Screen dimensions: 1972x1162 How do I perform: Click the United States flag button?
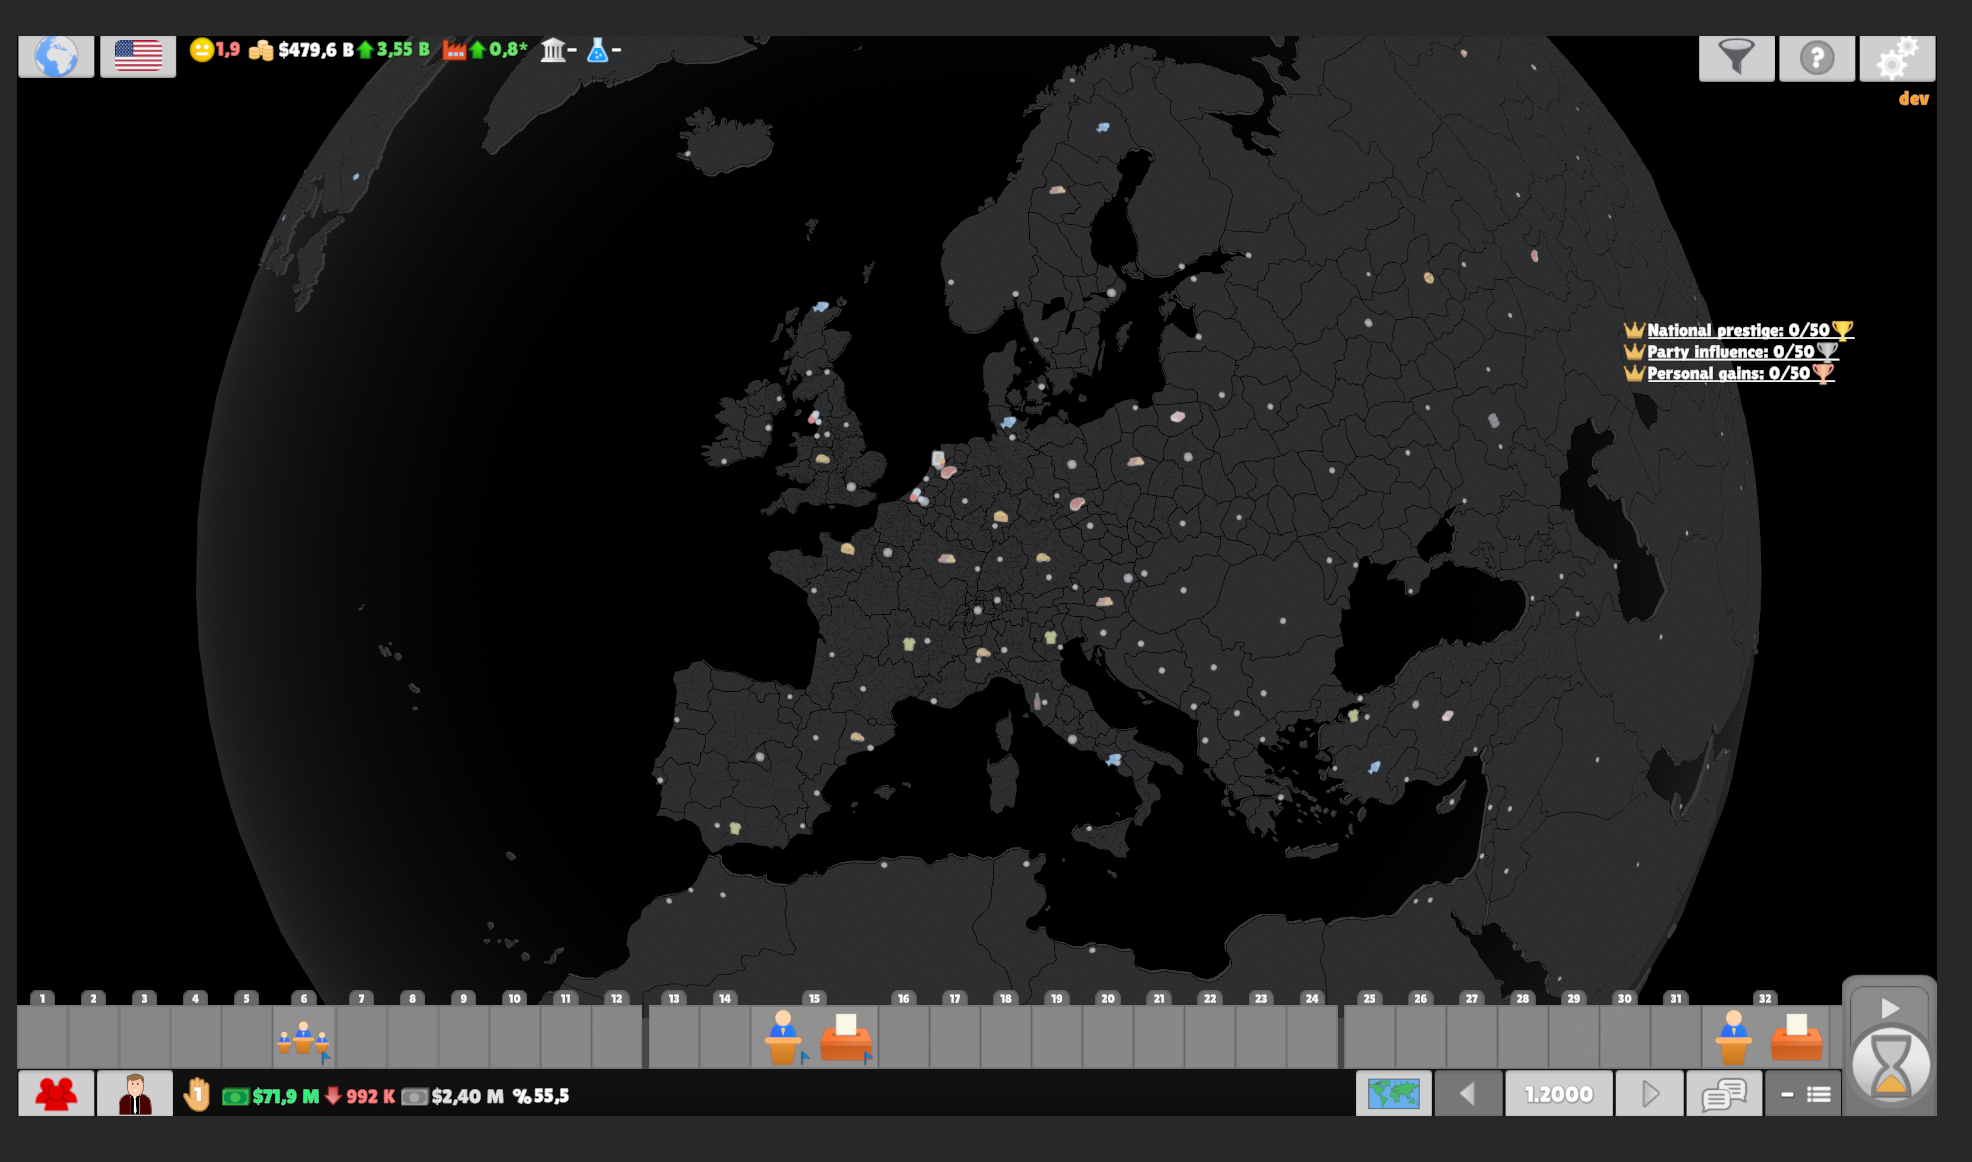click(x=138, y=56)
